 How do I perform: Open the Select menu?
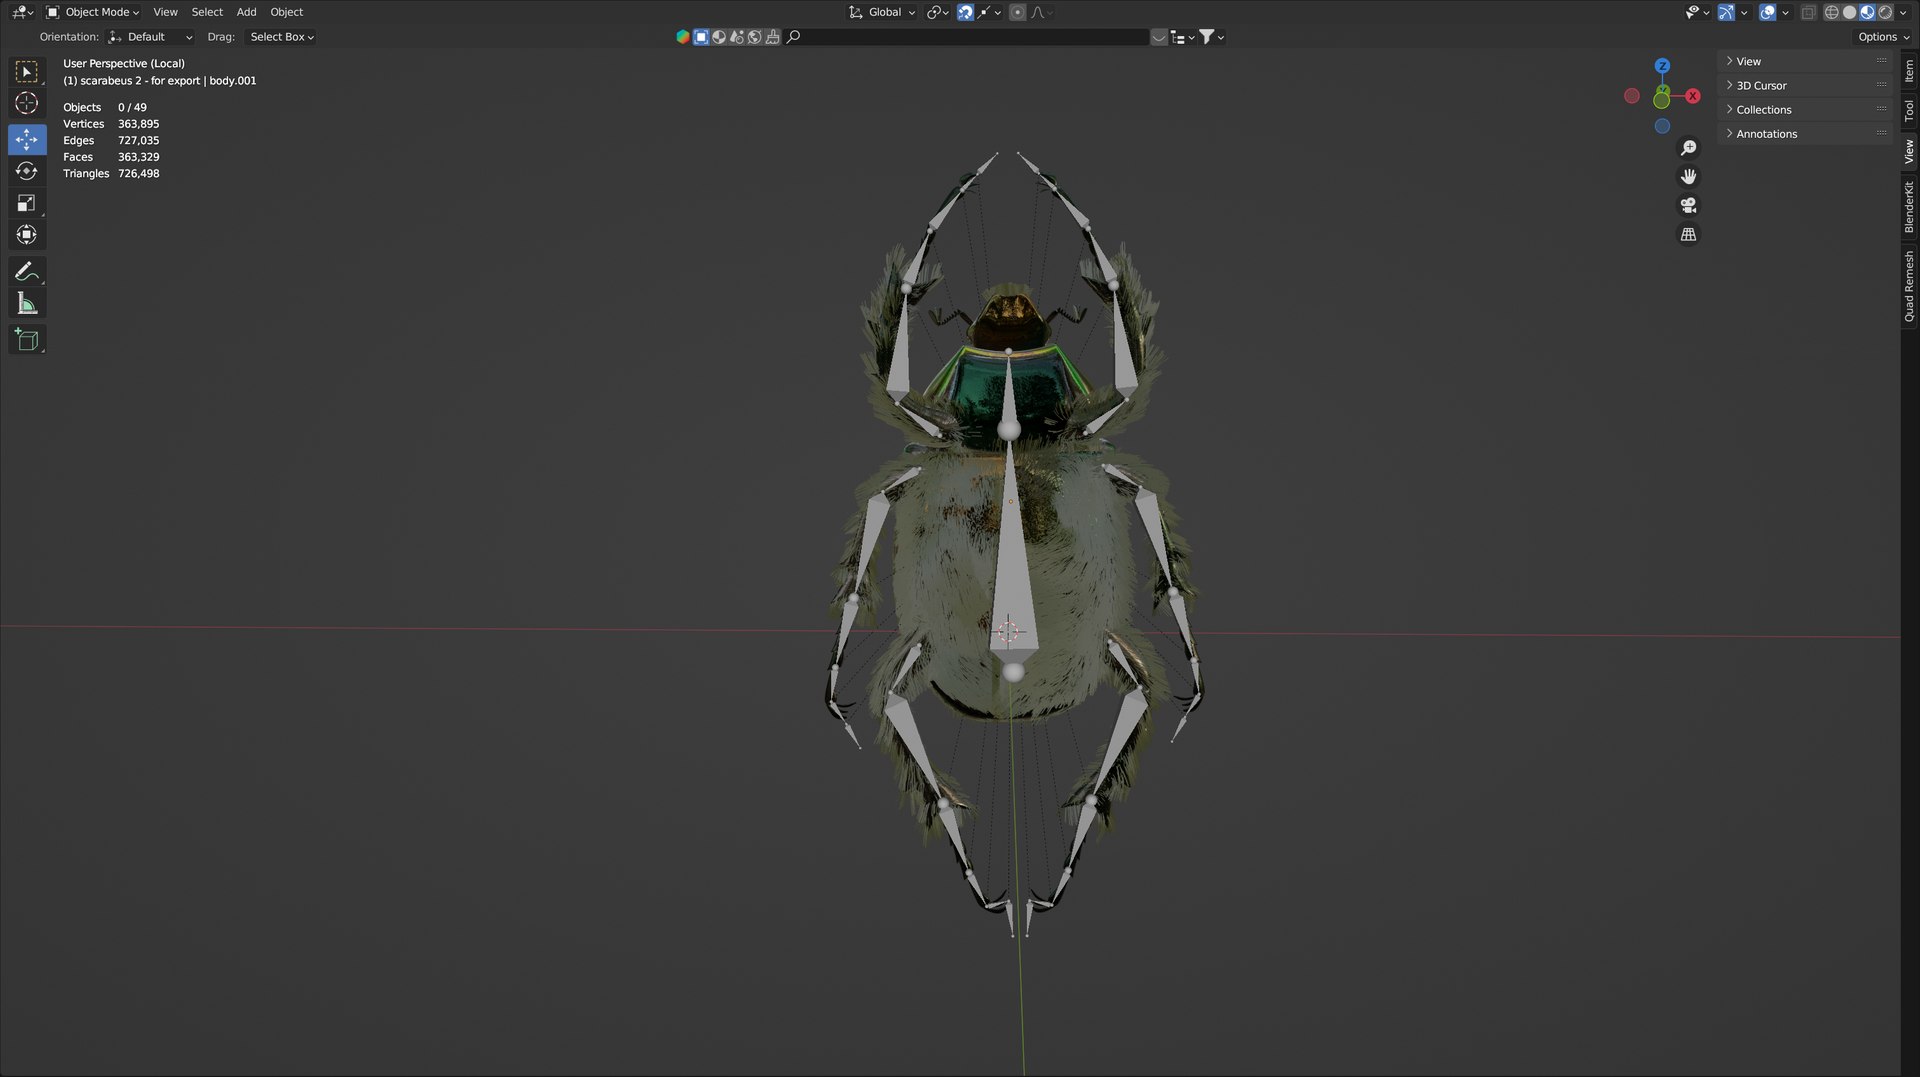pyautogui.click(x=207, y=12)
